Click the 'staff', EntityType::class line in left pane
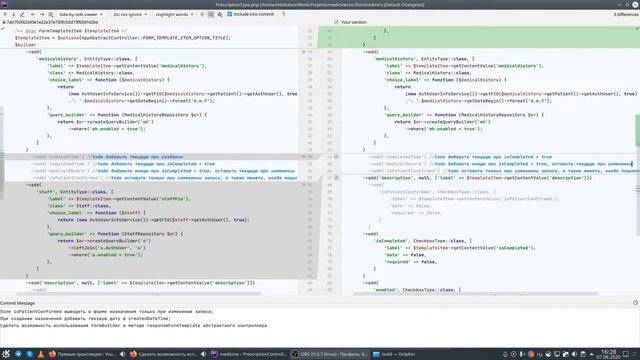 [x=75, y=192]
